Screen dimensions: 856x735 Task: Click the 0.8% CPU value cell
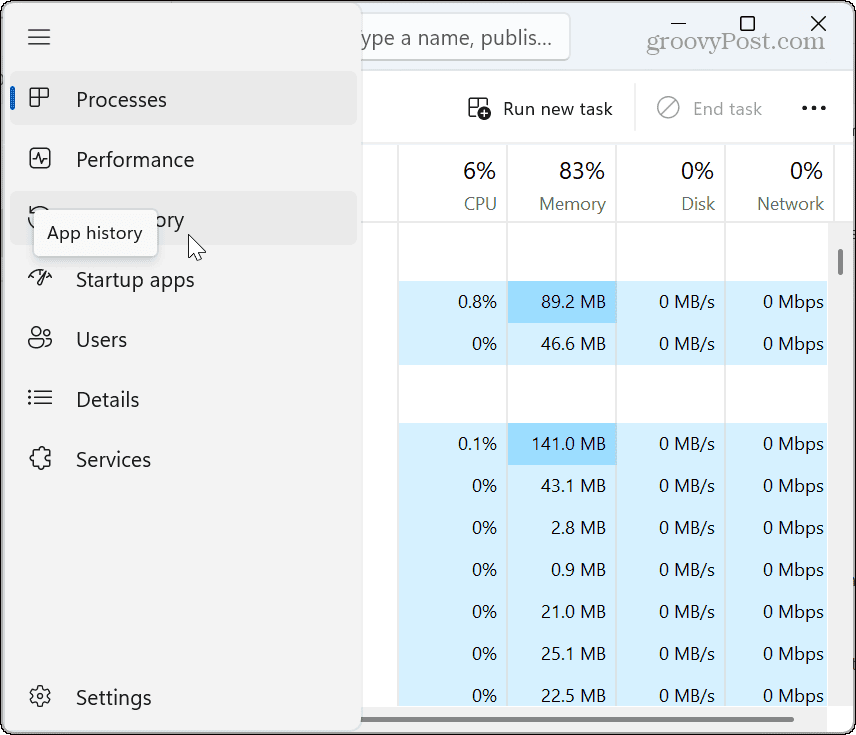coord(453,302)
